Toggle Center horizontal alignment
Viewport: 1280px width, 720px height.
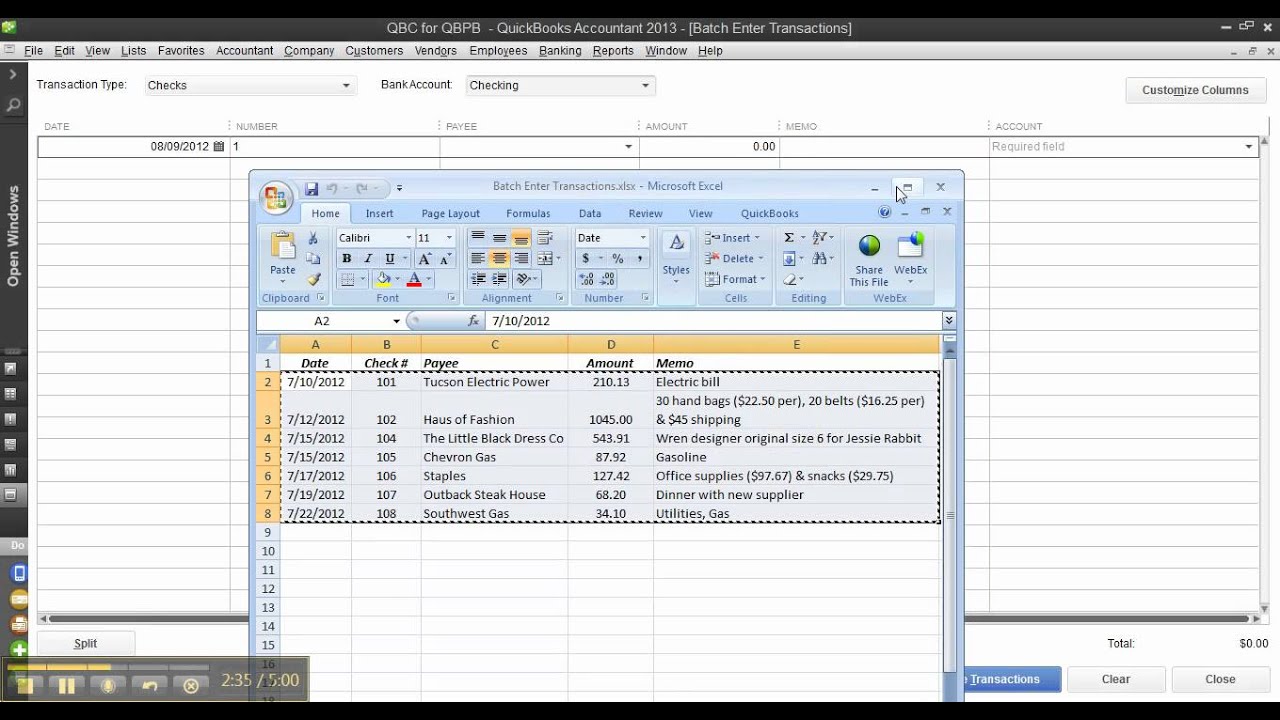(x=499, y=259)
